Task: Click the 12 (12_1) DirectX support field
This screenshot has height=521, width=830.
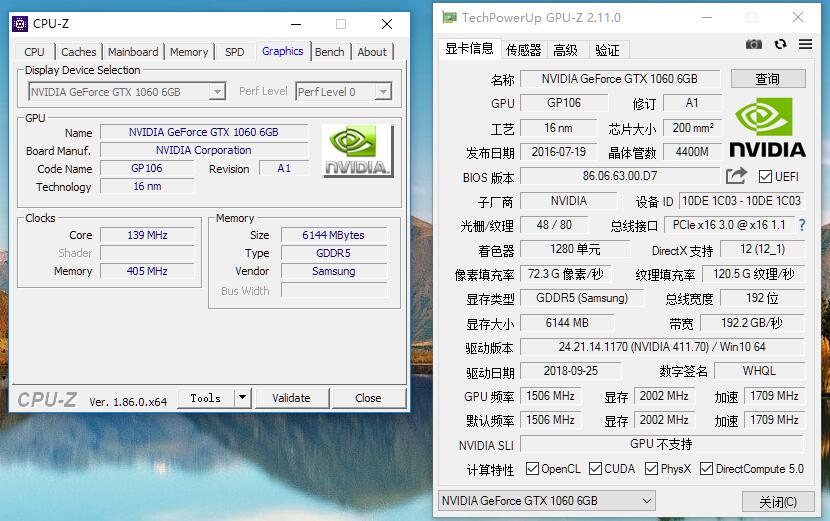Action: 762,249
